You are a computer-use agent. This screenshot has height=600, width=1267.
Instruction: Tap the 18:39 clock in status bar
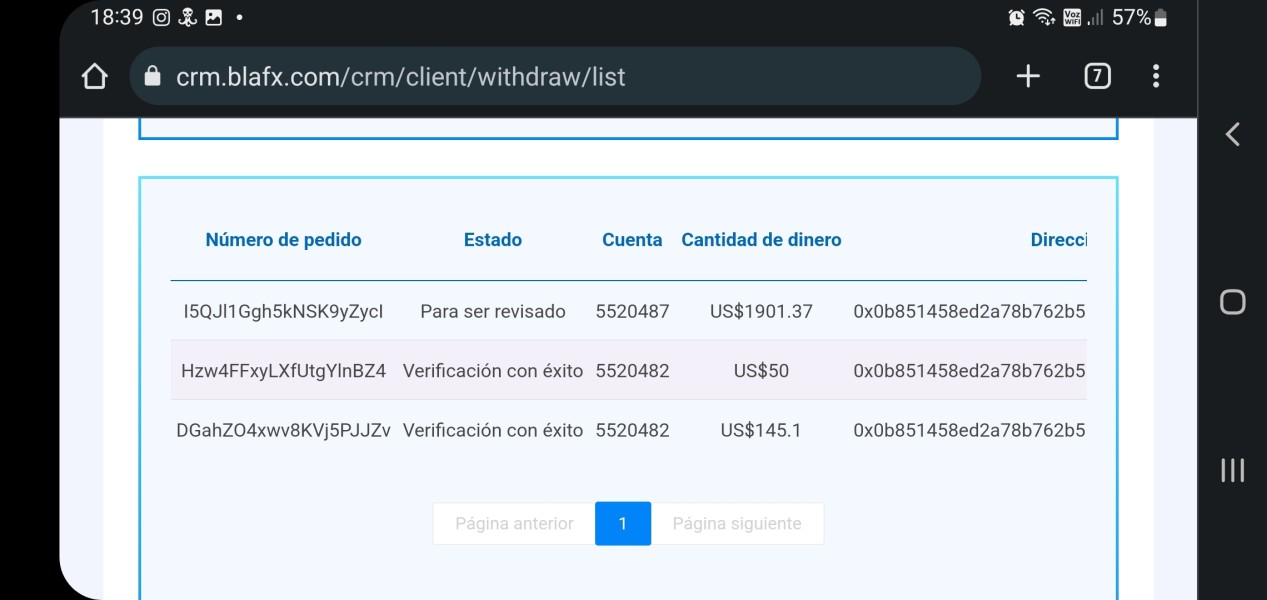point(117,17)
